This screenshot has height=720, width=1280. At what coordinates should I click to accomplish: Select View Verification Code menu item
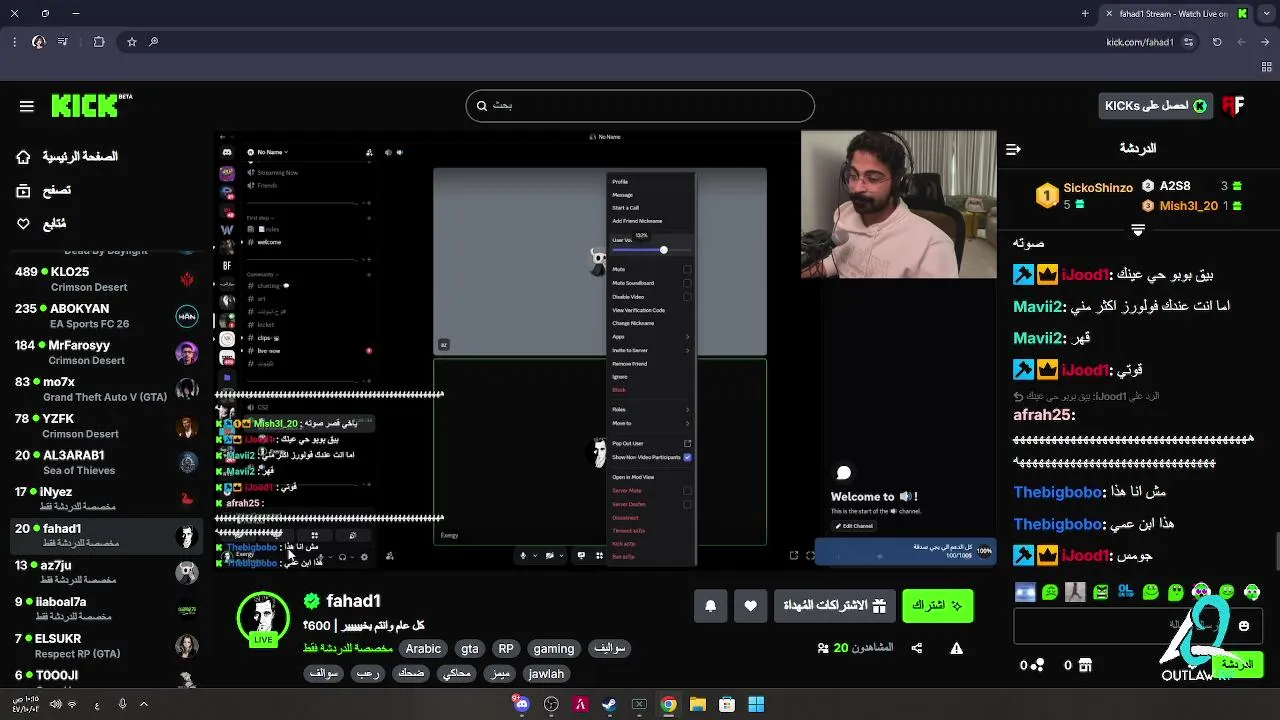(x=639, y=310)
